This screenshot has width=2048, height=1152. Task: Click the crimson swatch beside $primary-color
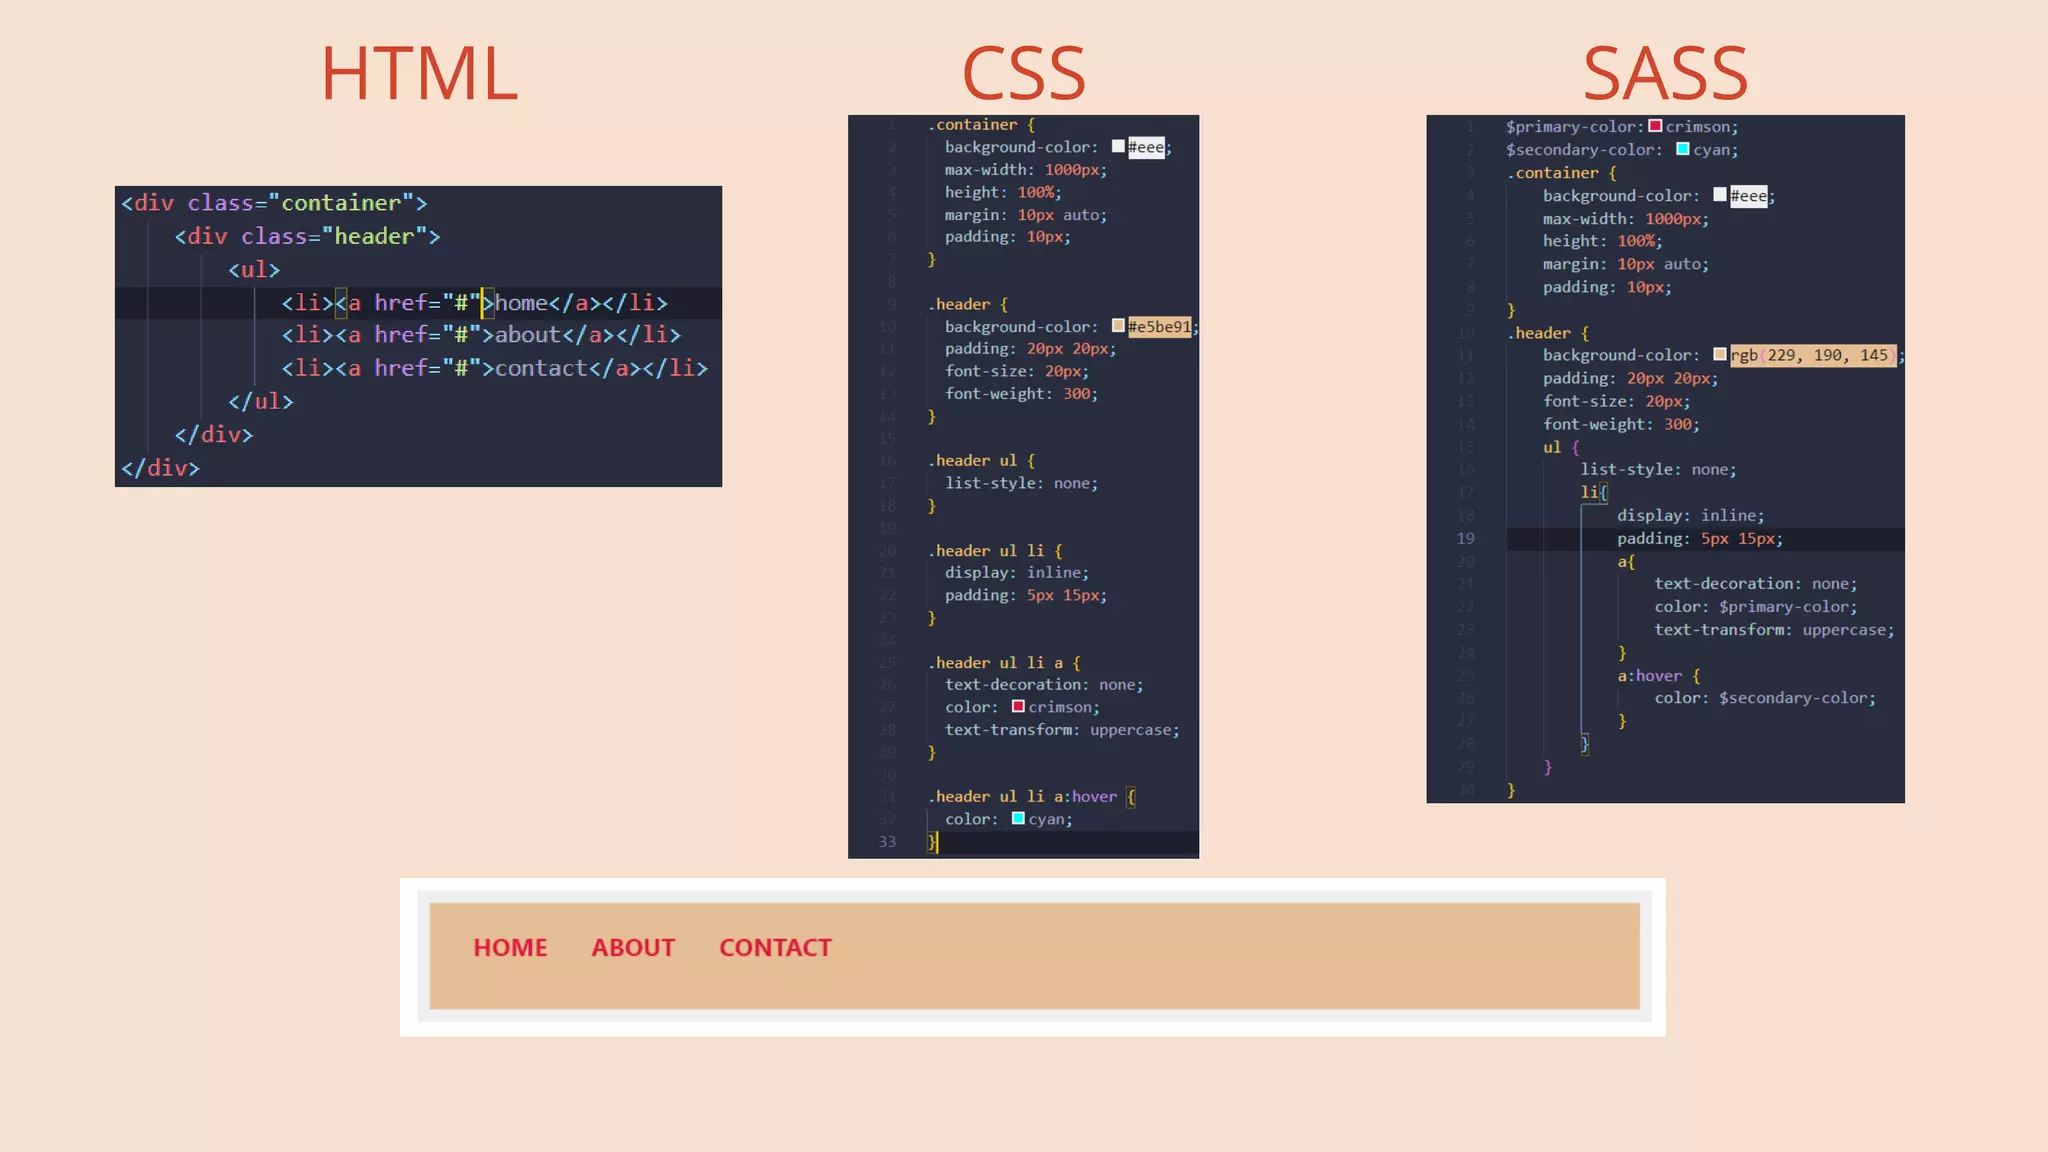[x=1655, y=126]
